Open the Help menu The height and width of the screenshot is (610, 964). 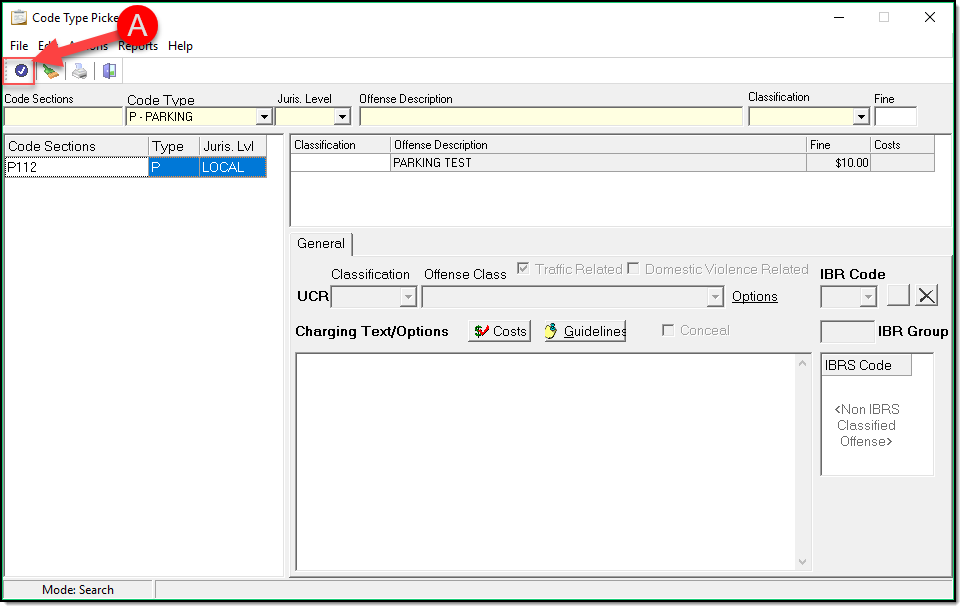180,46
